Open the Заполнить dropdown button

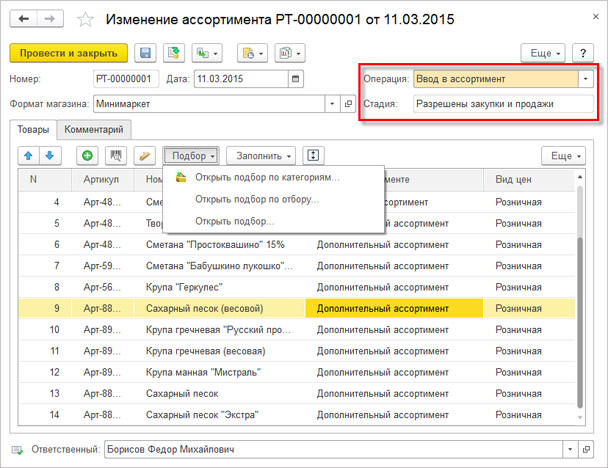coord(261,155)
